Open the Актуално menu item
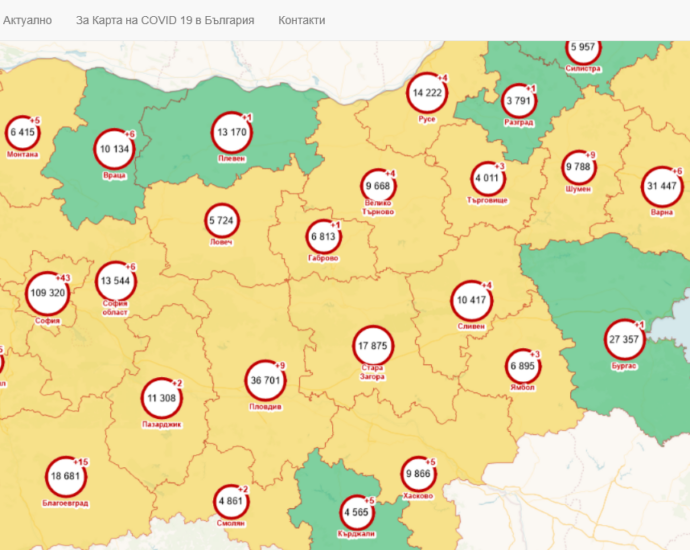Viewport: 690px width, 550px height. 27,20
